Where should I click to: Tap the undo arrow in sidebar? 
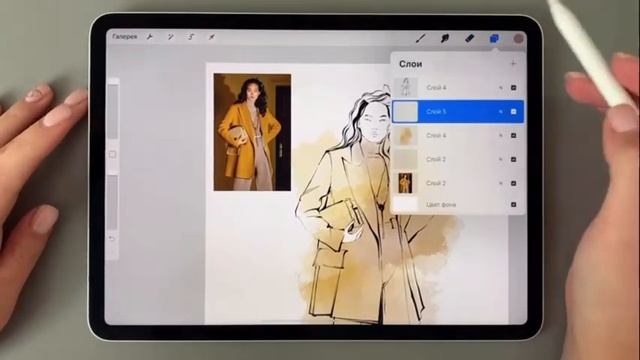tap(112, 238)
